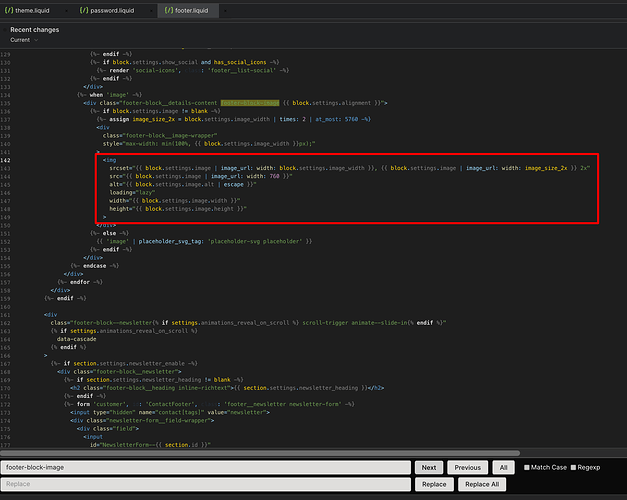627x500 pixels.
Task: Enable the Match Case checkbox
Action: [527, 467]
